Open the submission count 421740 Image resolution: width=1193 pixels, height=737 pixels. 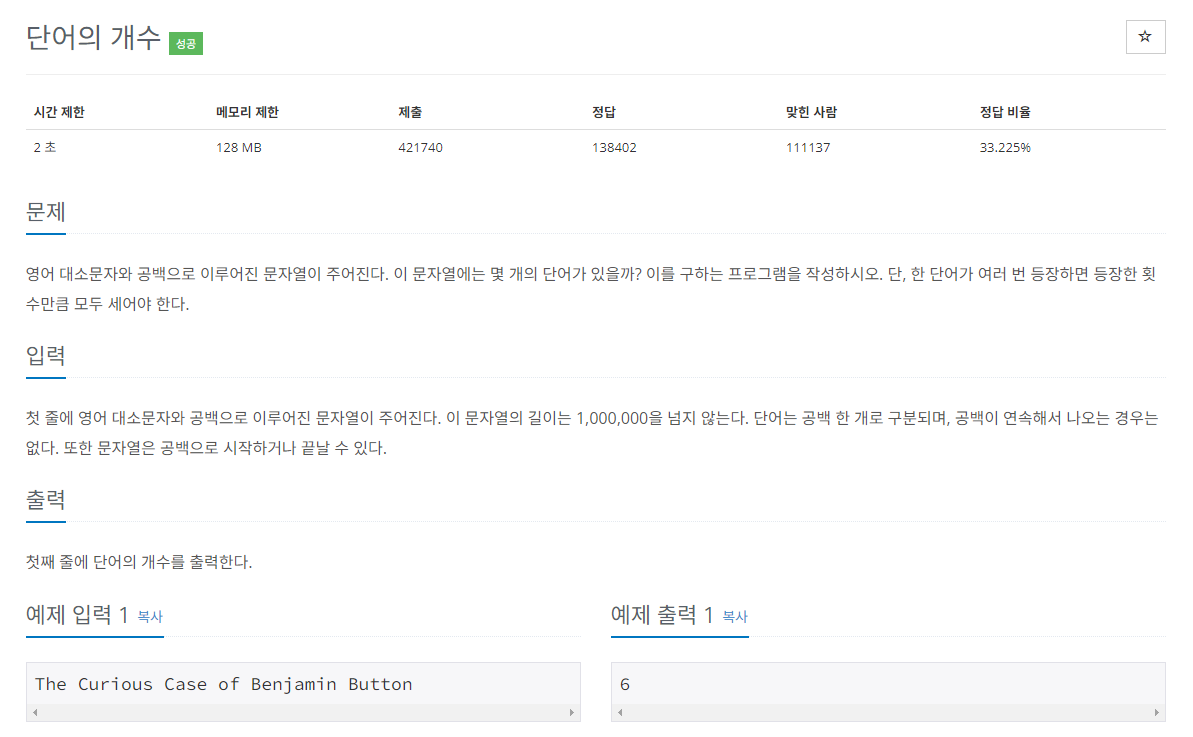pyautogui.click(x=418, y=147)
